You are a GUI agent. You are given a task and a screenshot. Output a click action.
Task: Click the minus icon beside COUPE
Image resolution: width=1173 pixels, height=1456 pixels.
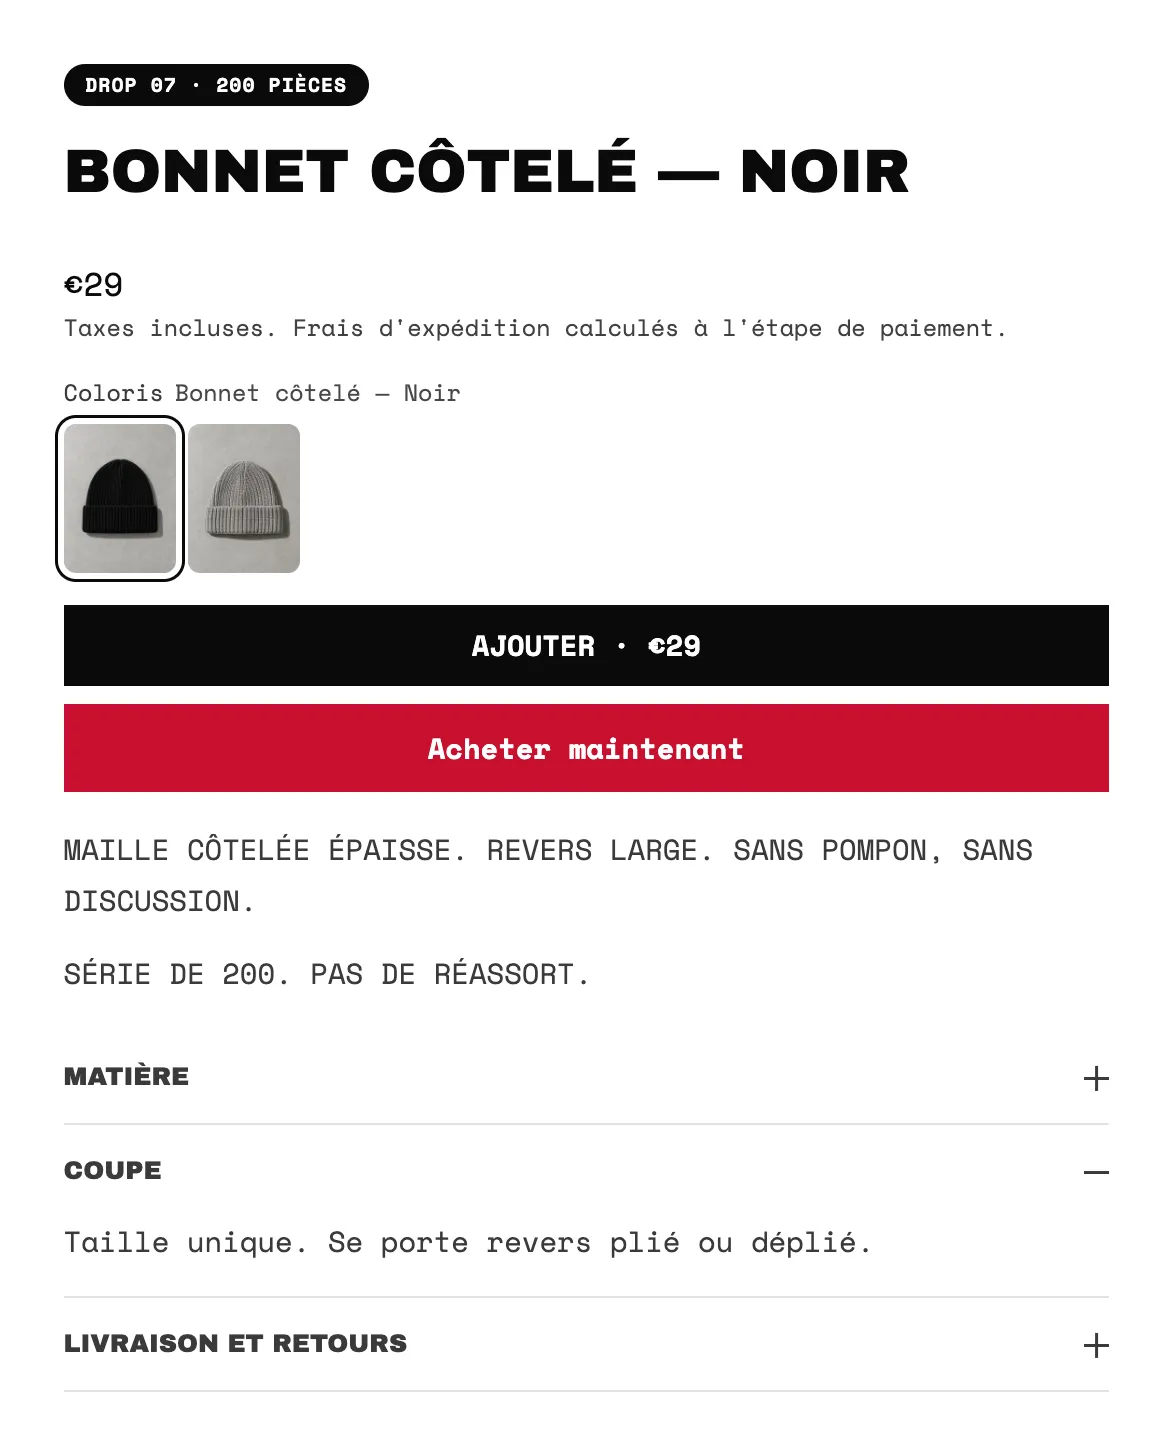pyautogui.click(x=1096, y=1172)
